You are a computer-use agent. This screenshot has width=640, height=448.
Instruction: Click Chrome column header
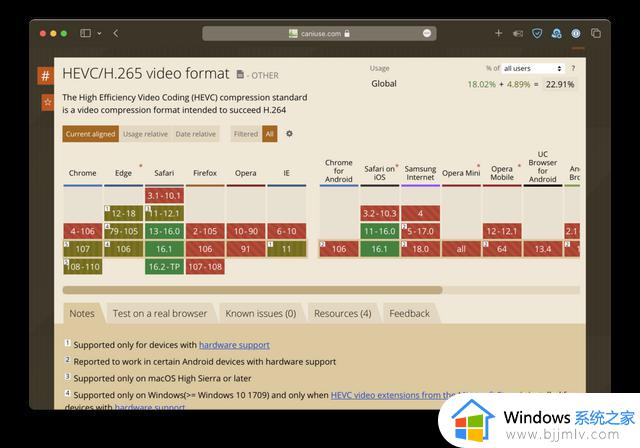coord(82,173)
